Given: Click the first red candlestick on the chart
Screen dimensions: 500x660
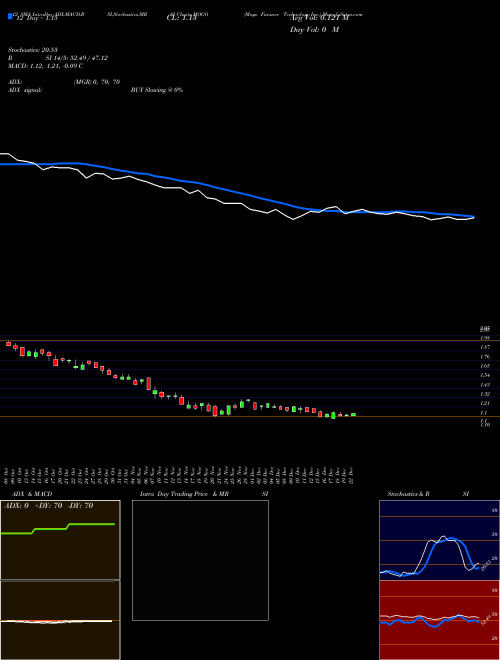Looking at the screenshot, I should pyautogui.click(x=8, y=344).
